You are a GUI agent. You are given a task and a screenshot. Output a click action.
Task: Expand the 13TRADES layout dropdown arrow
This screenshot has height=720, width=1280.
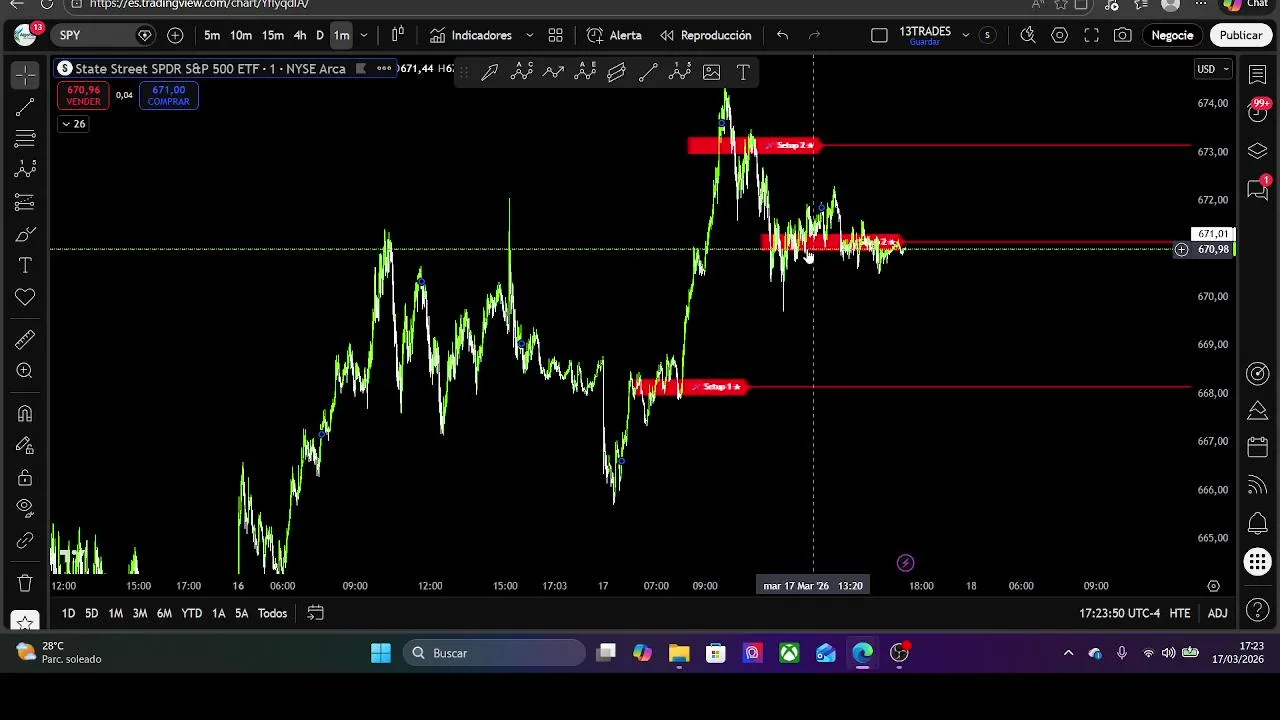click(x=966, y=35)
